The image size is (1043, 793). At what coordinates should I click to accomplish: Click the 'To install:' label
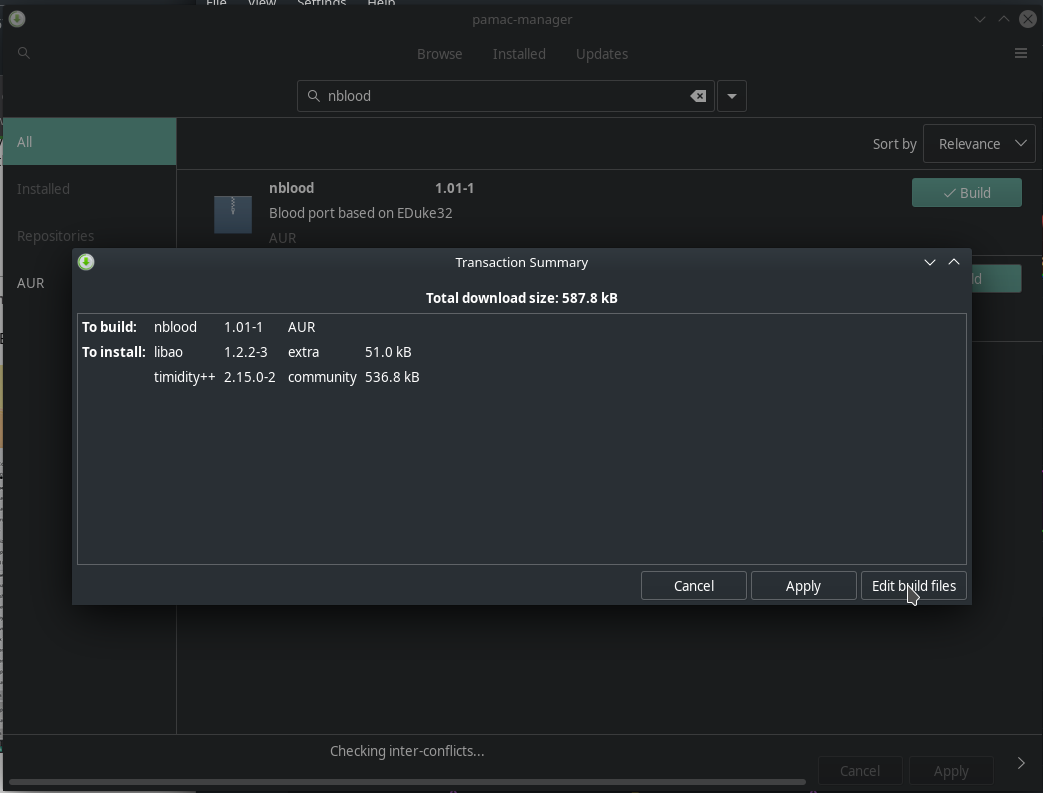114,352
